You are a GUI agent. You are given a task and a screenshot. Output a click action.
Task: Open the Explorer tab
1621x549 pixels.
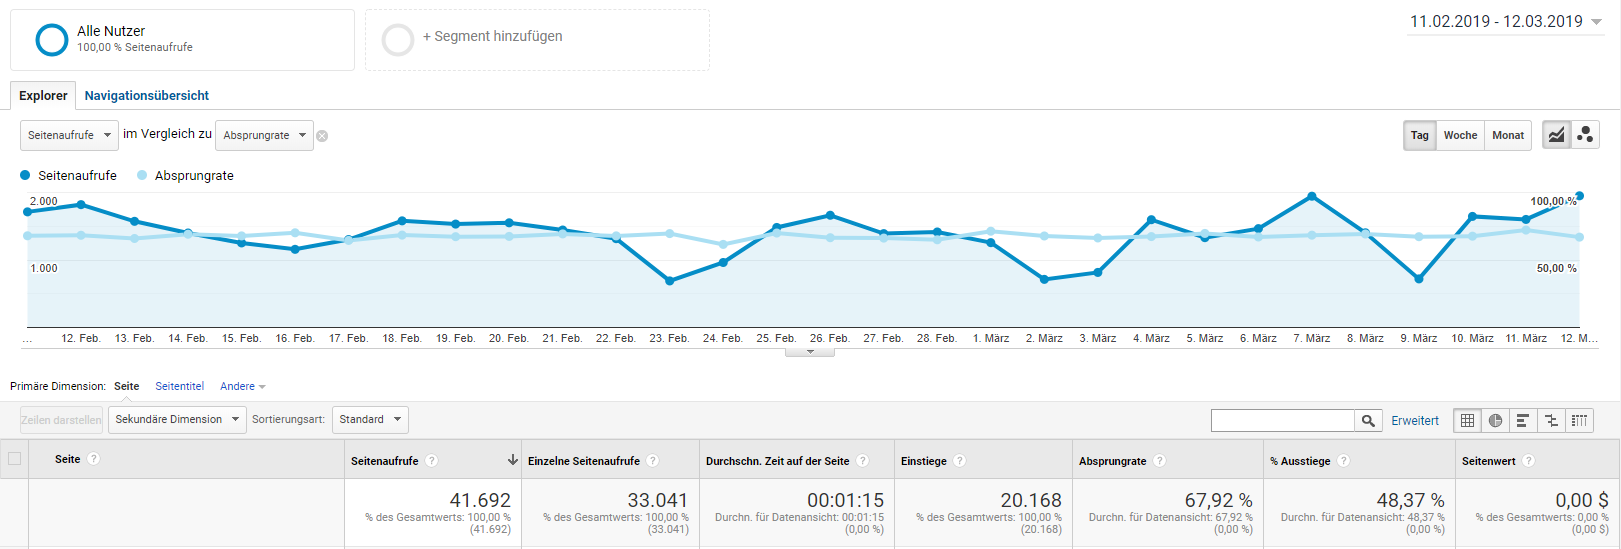43,96
